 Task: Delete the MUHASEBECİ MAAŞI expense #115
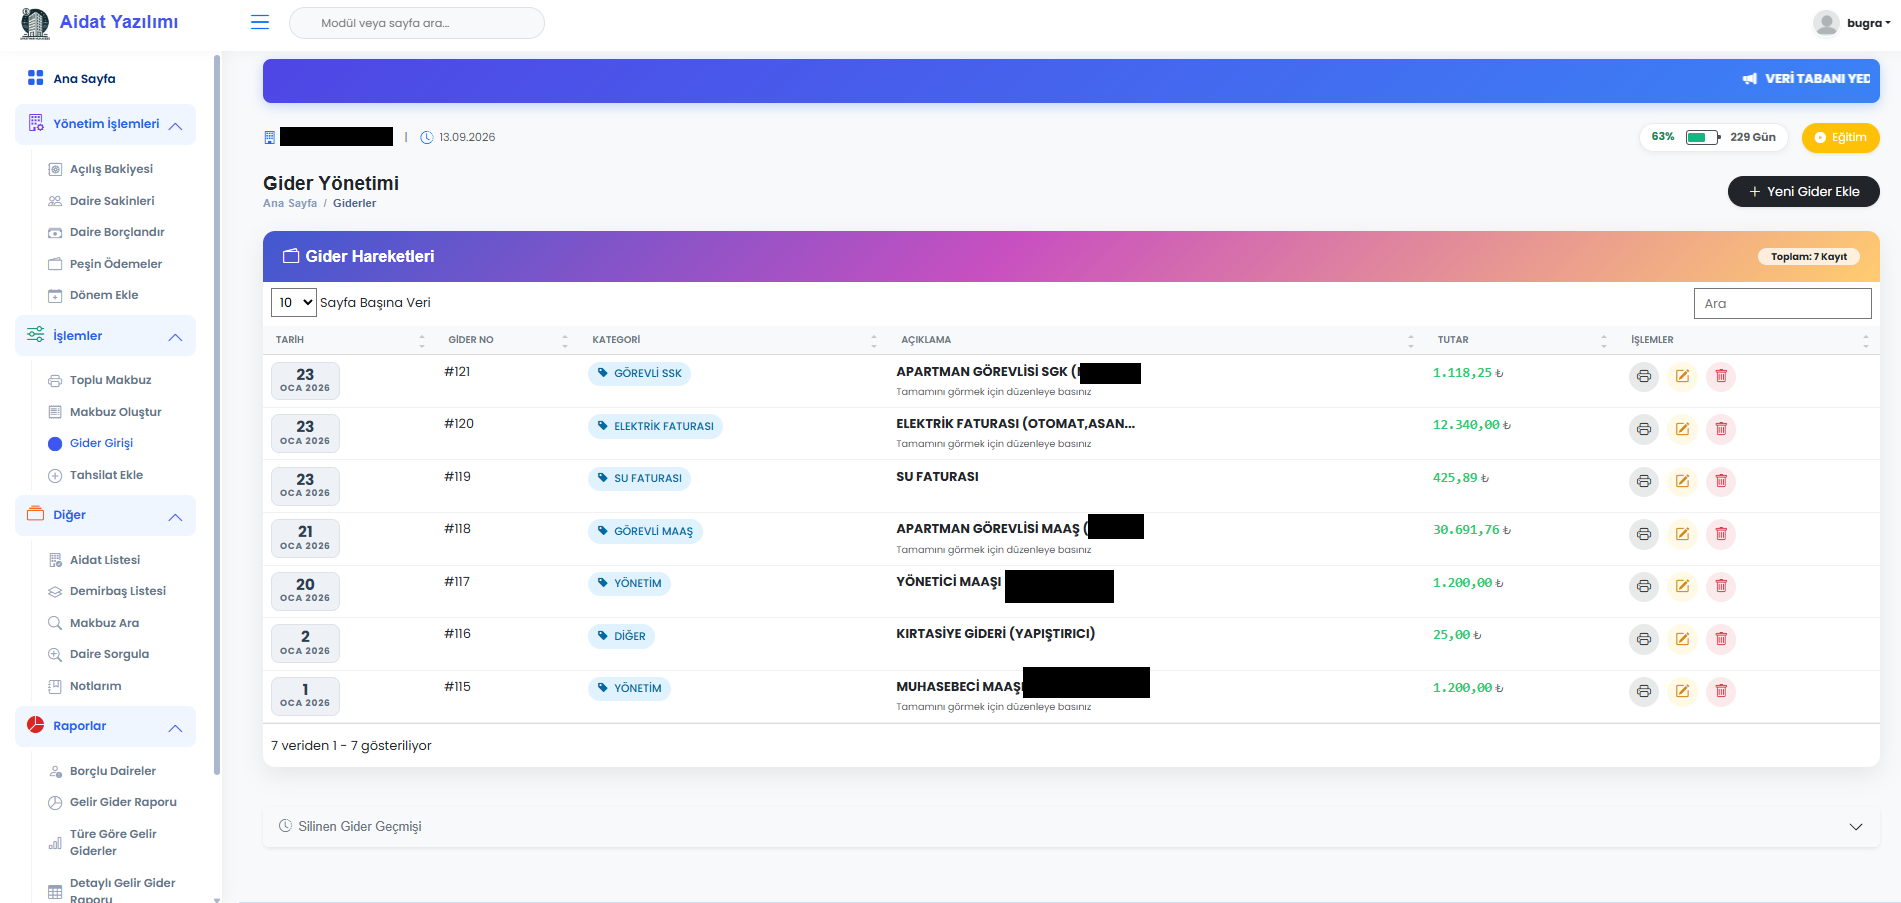pyautogui.click(x=1720, y=691)
